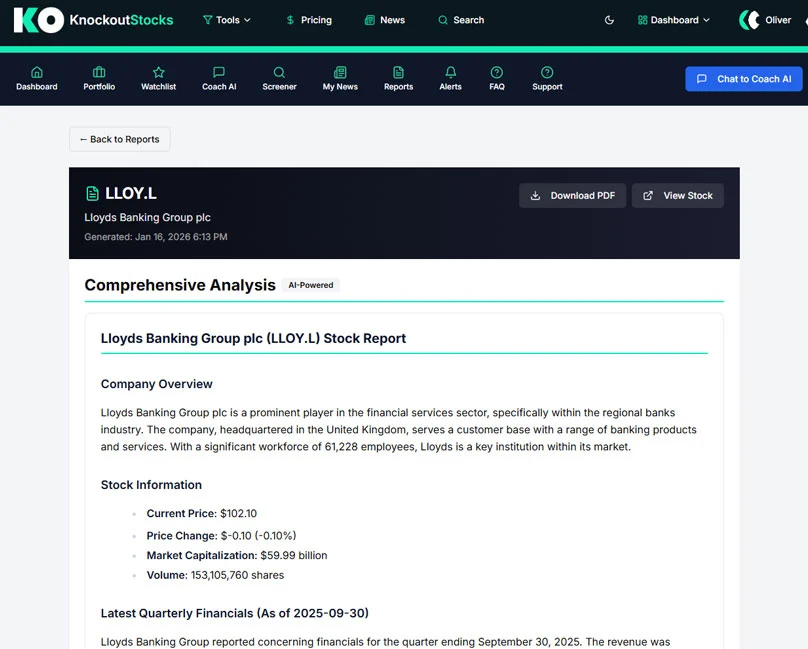The width and height of the screenshot is (808, 649).
Task: Click the Dashboard home icon
Action: (x=37, y=72)
